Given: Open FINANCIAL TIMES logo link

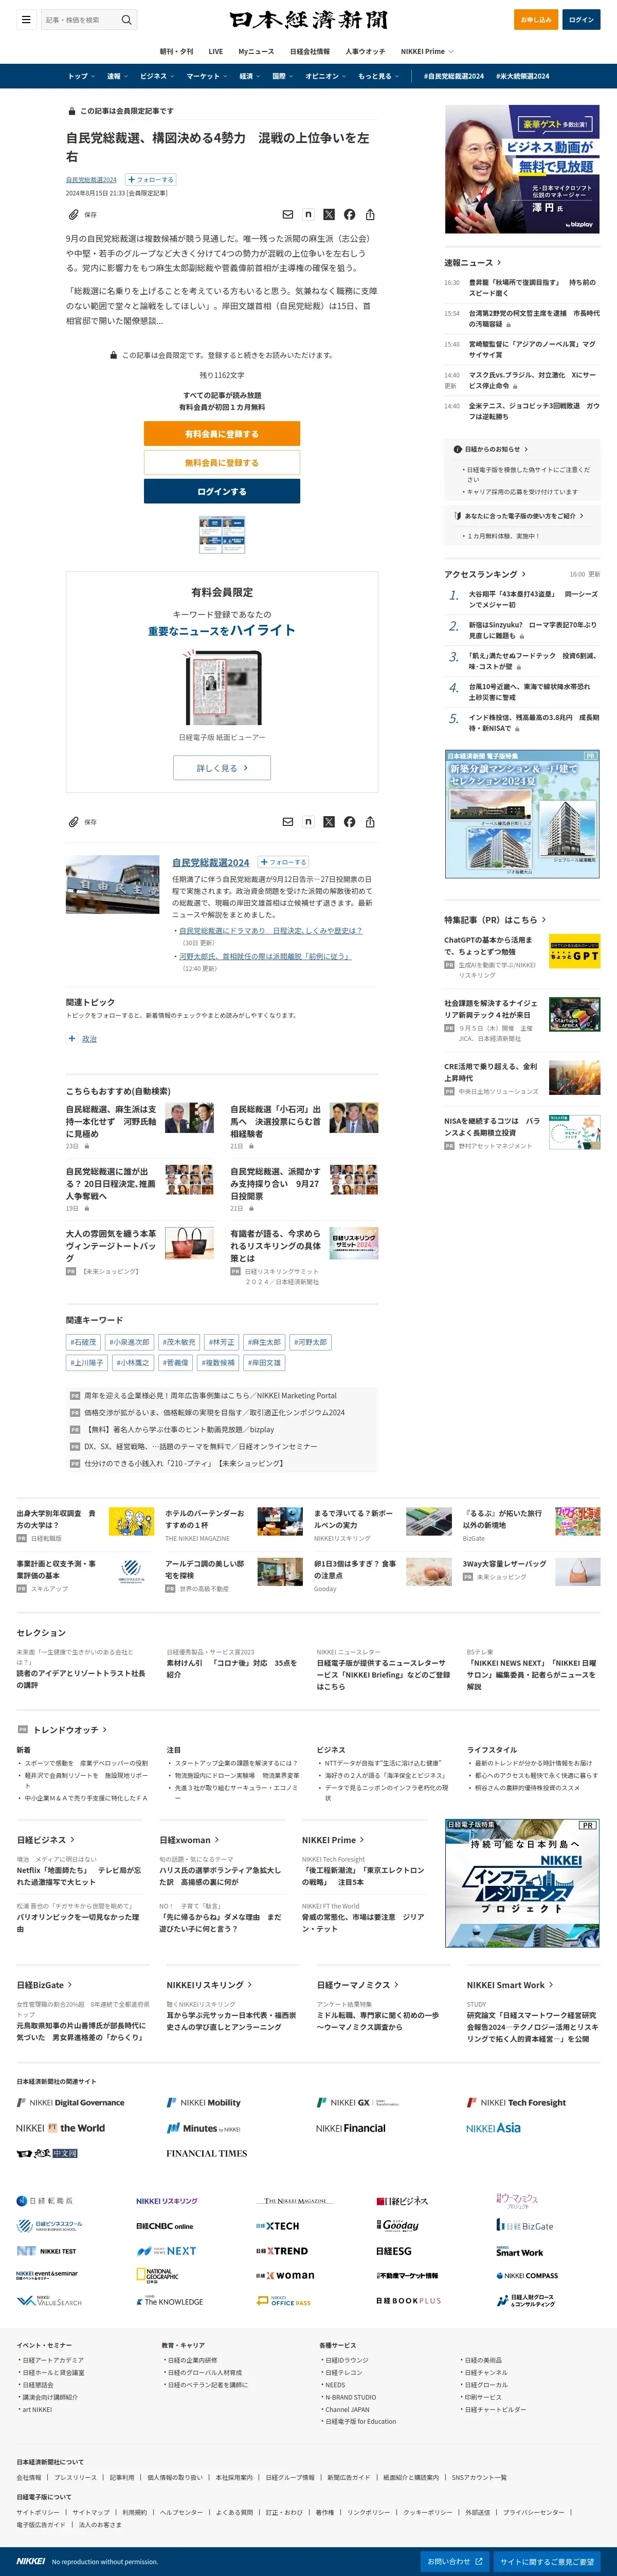Looking at the screenshot, I should (x=206, y=2153).
